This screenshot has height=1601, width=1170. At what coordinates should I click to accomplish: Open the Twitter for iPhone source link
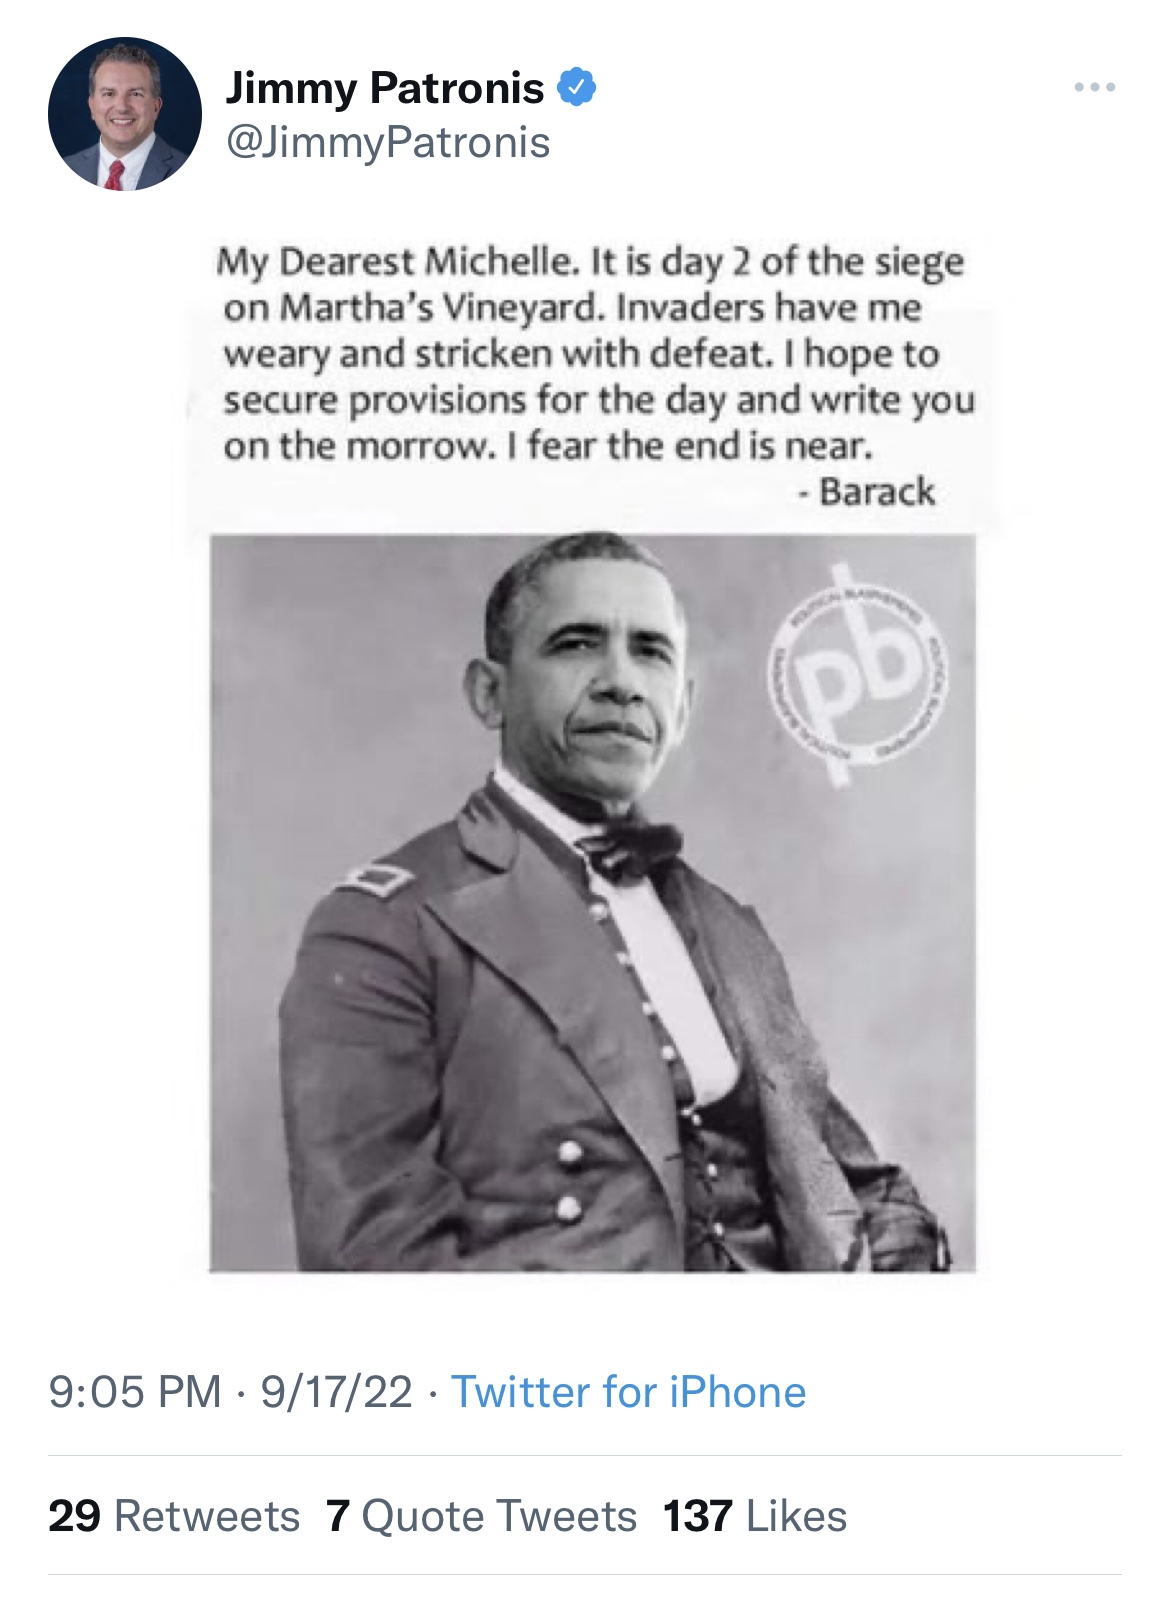[x=628, y=1392]
